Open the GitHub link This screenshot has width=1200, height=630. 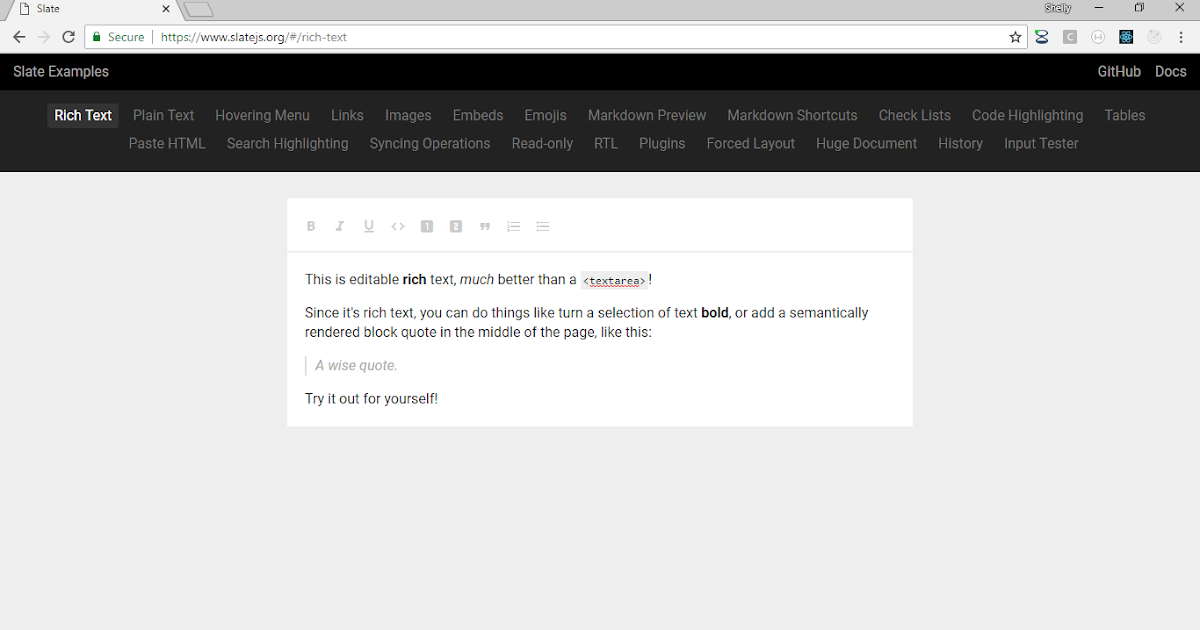[1119, 71]
